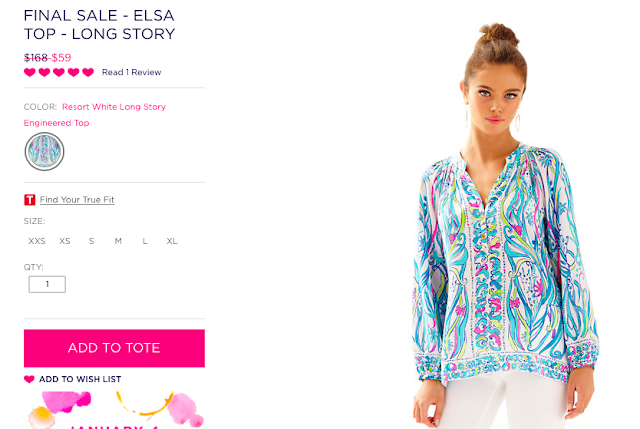Click the quantity input field
The width and height of the screenshot is (640, 429).
pyautogui.click(x=47, y=284)
